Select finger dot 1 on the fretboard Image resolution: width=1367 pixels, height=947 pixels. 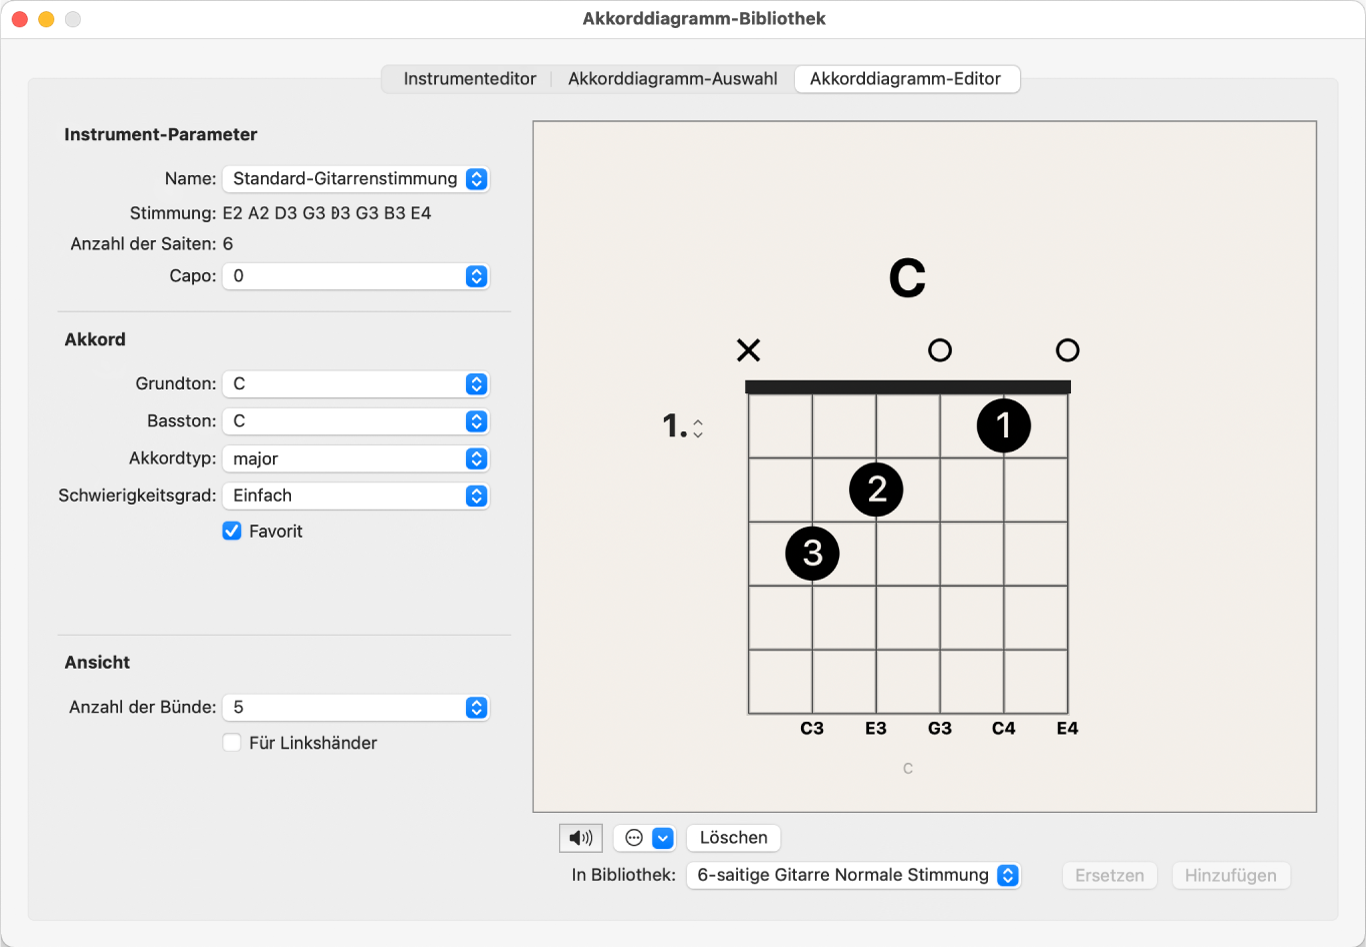coord(1004,426)
